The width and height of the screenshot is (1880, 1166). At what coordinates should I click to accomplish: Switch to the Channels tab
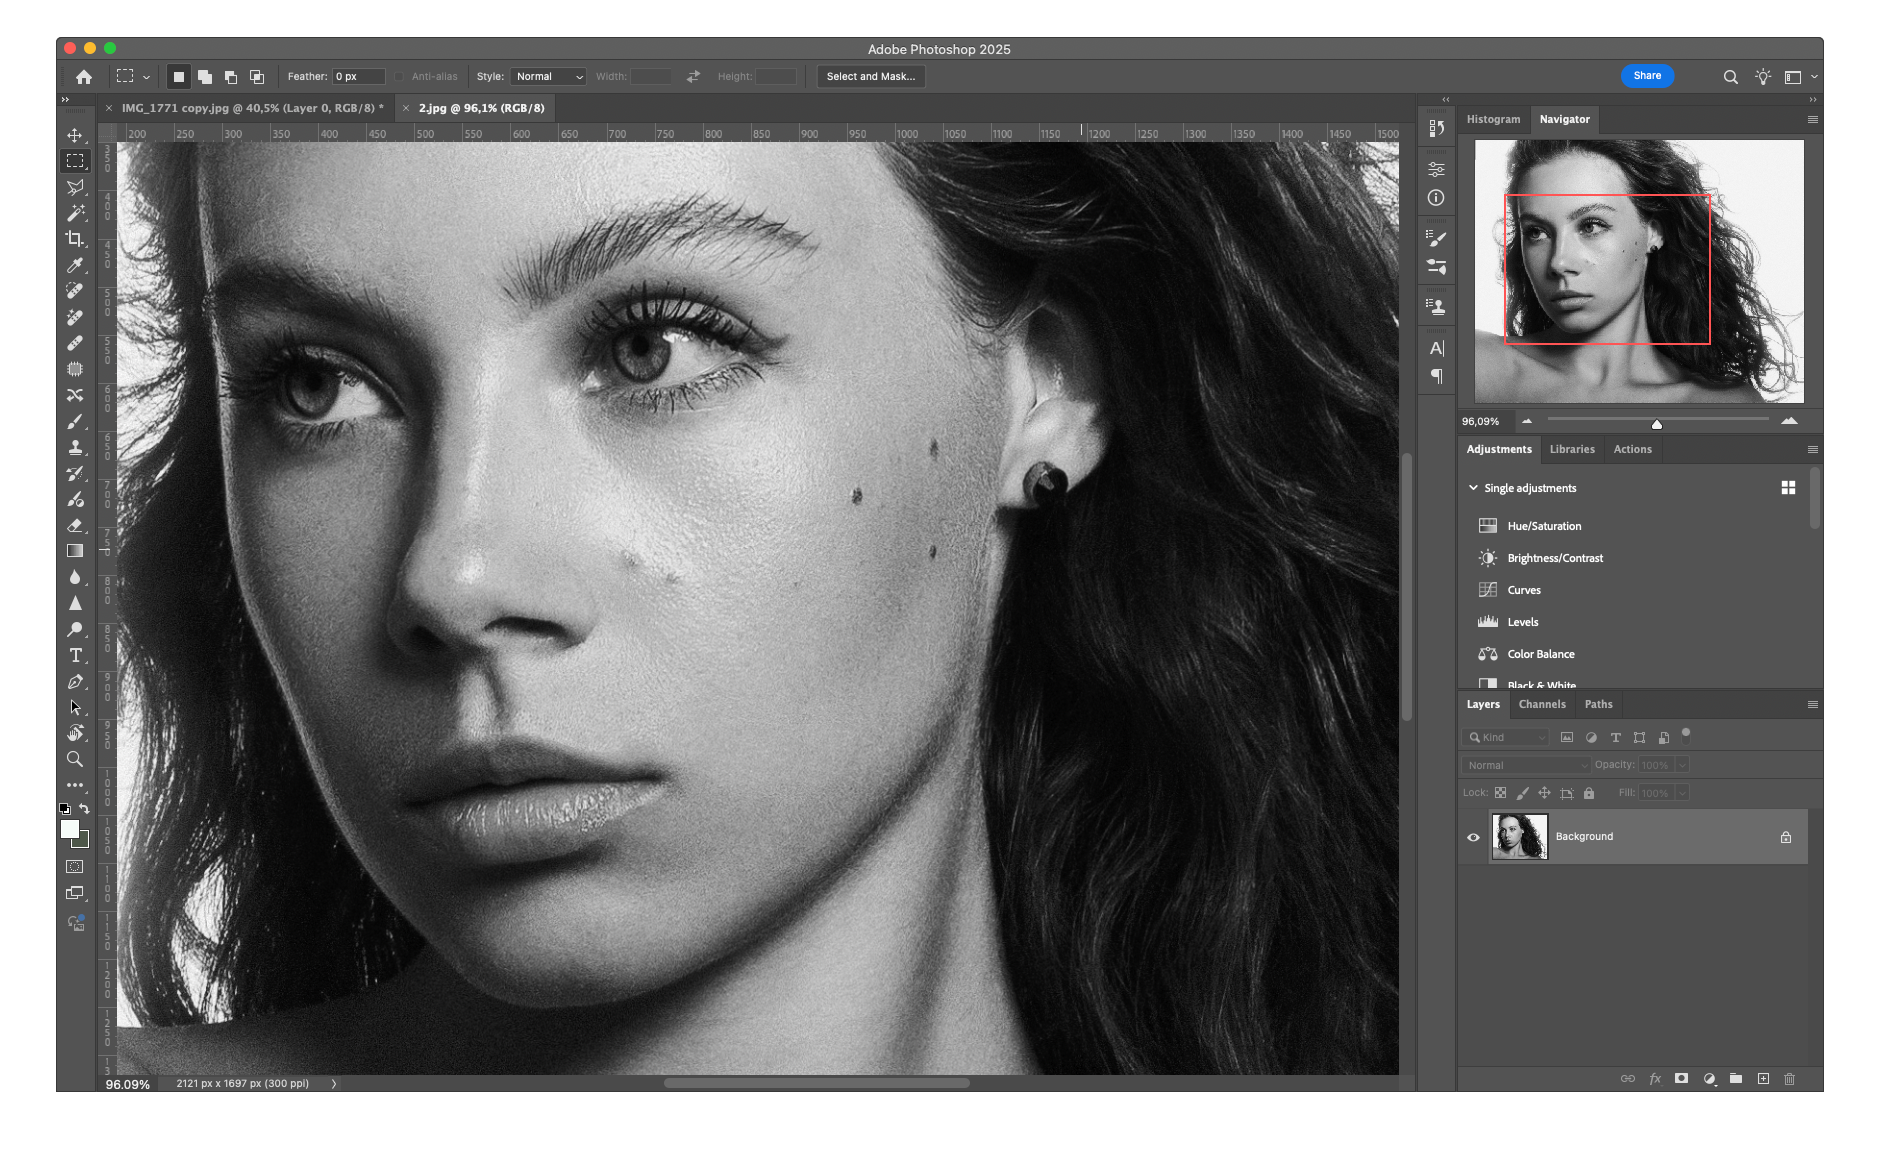[1542, 705]
